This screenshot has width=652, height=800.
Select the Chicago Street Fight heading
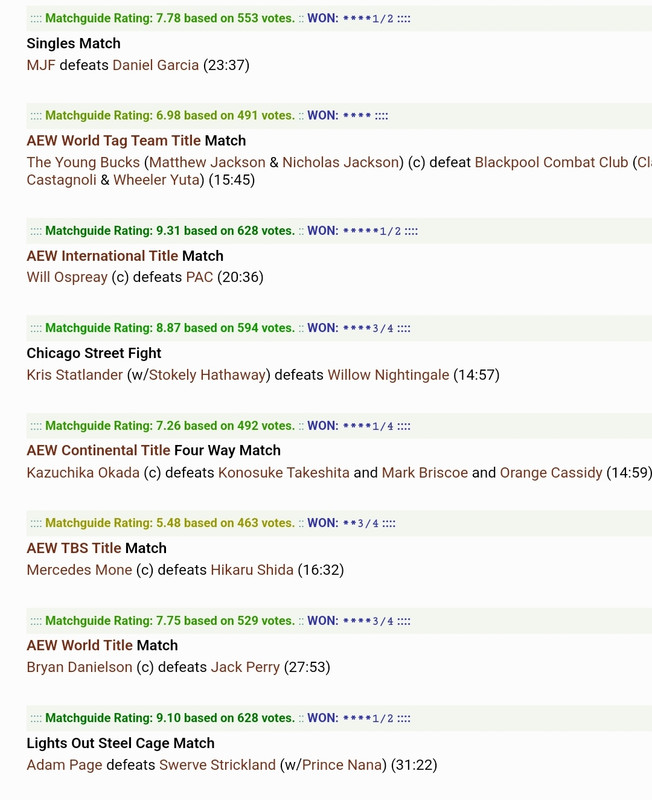click(94, 353)
